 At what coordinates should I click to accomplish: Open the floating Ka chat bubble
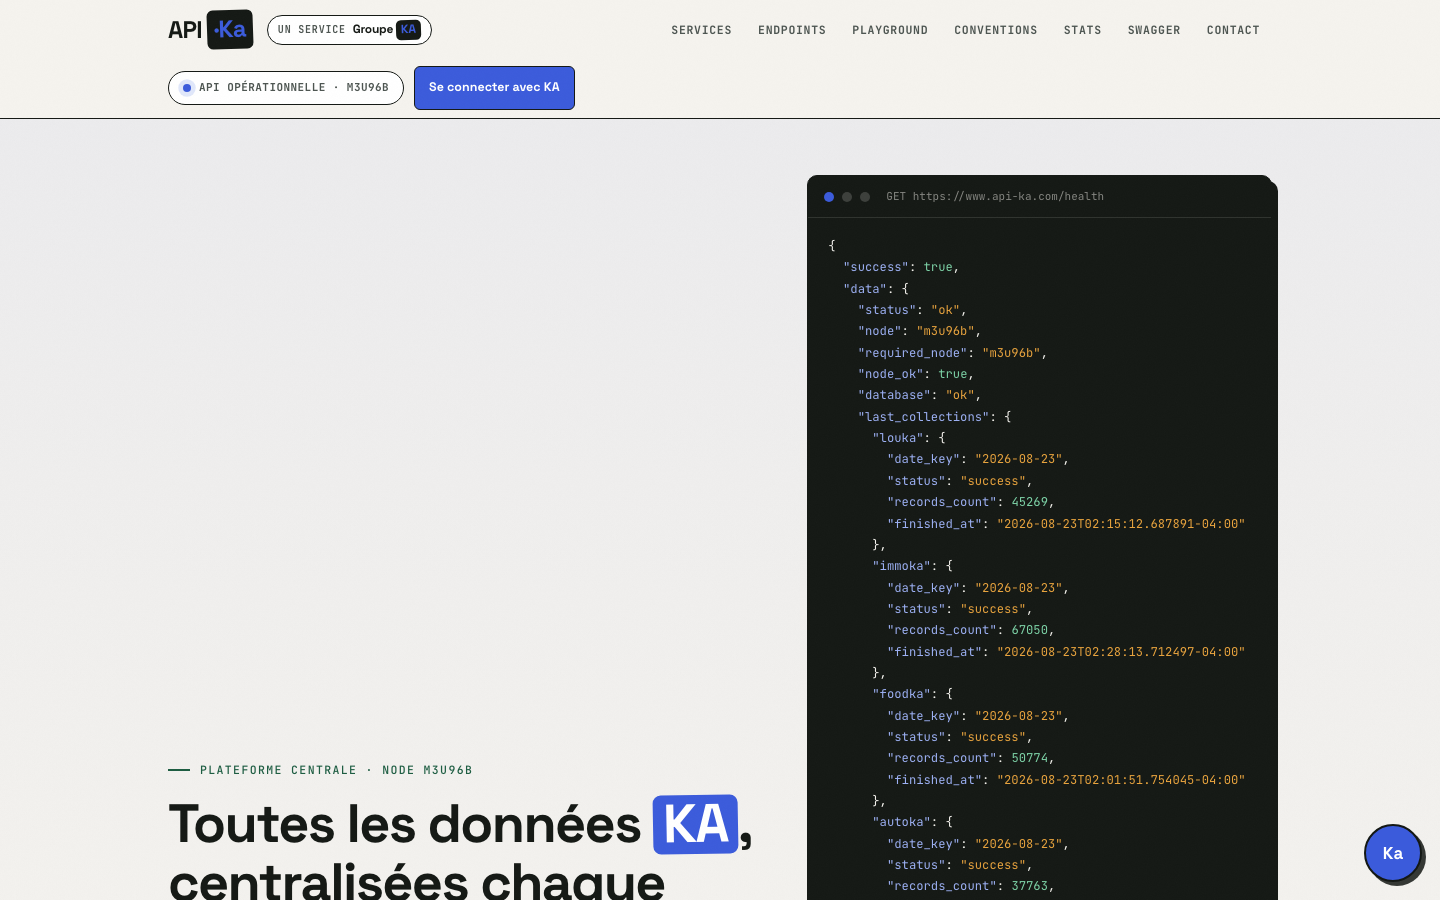pos(1392,853)
